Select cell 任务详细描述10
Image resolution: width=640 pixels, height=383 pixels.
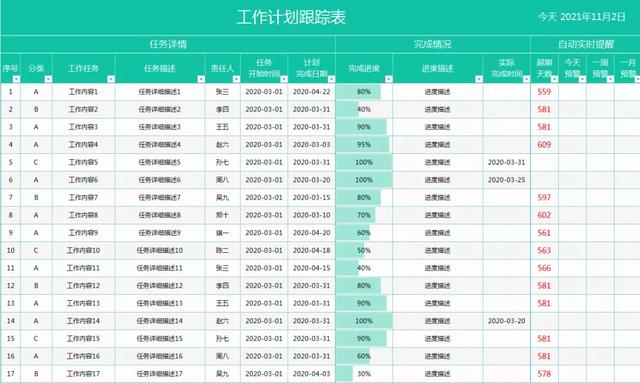click(x=160, y=250)
